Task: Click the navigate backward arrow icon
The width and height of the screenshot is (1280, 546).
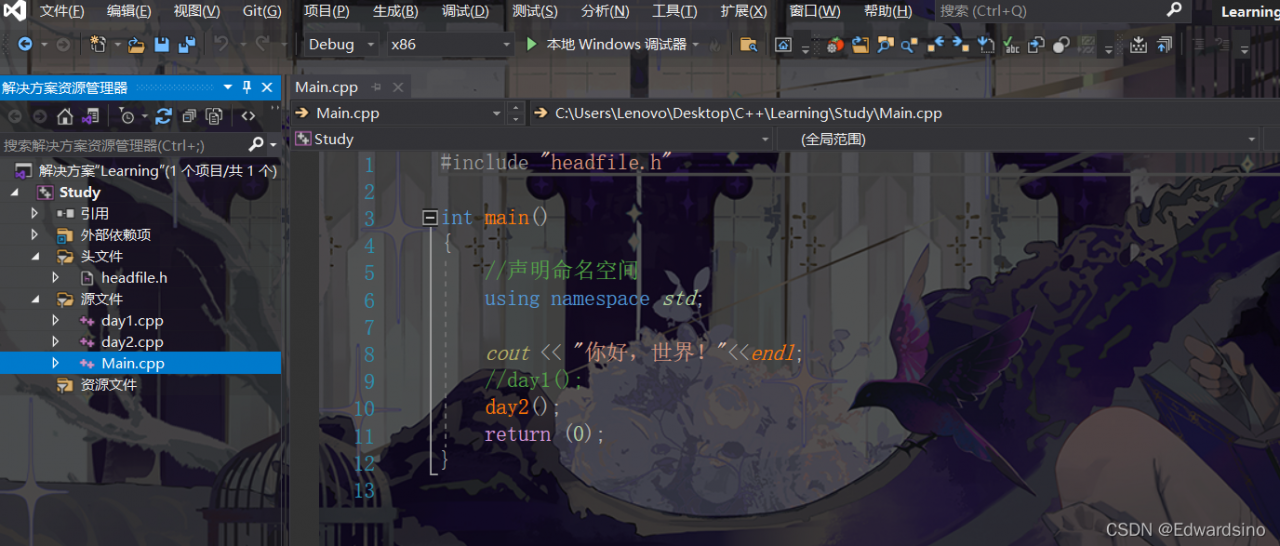Action: click(25, 45)
